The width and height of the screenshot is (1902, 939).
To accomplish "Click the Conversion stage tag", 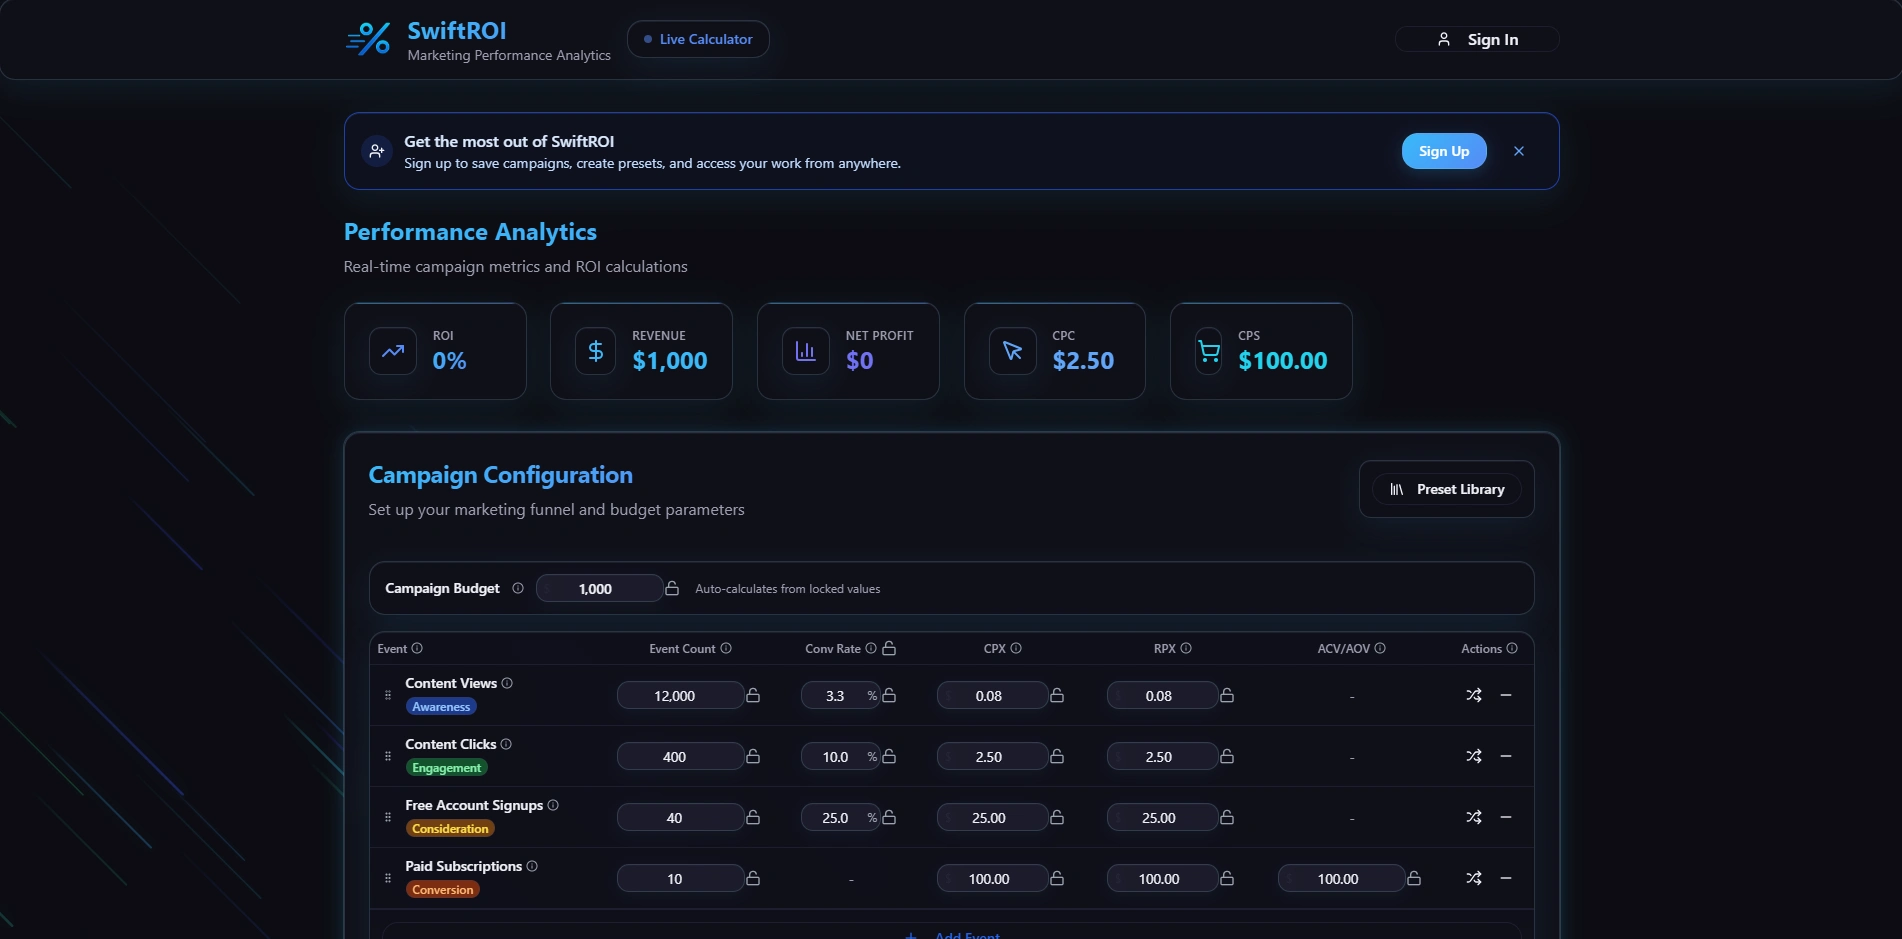I will [443, 889].
